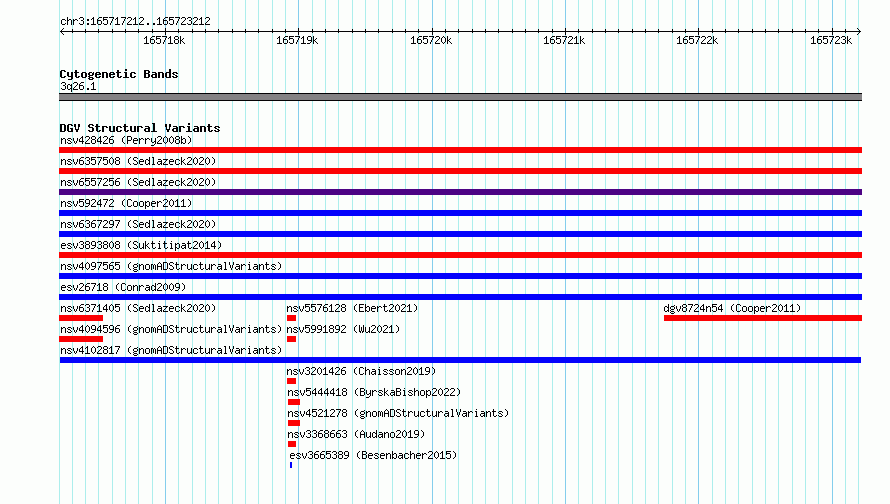Image resolution: width=890 pixels, height=504 pixels.
Task: Open nsv6367297 (Sedlazeck2020) label
Action: point(138,224)
